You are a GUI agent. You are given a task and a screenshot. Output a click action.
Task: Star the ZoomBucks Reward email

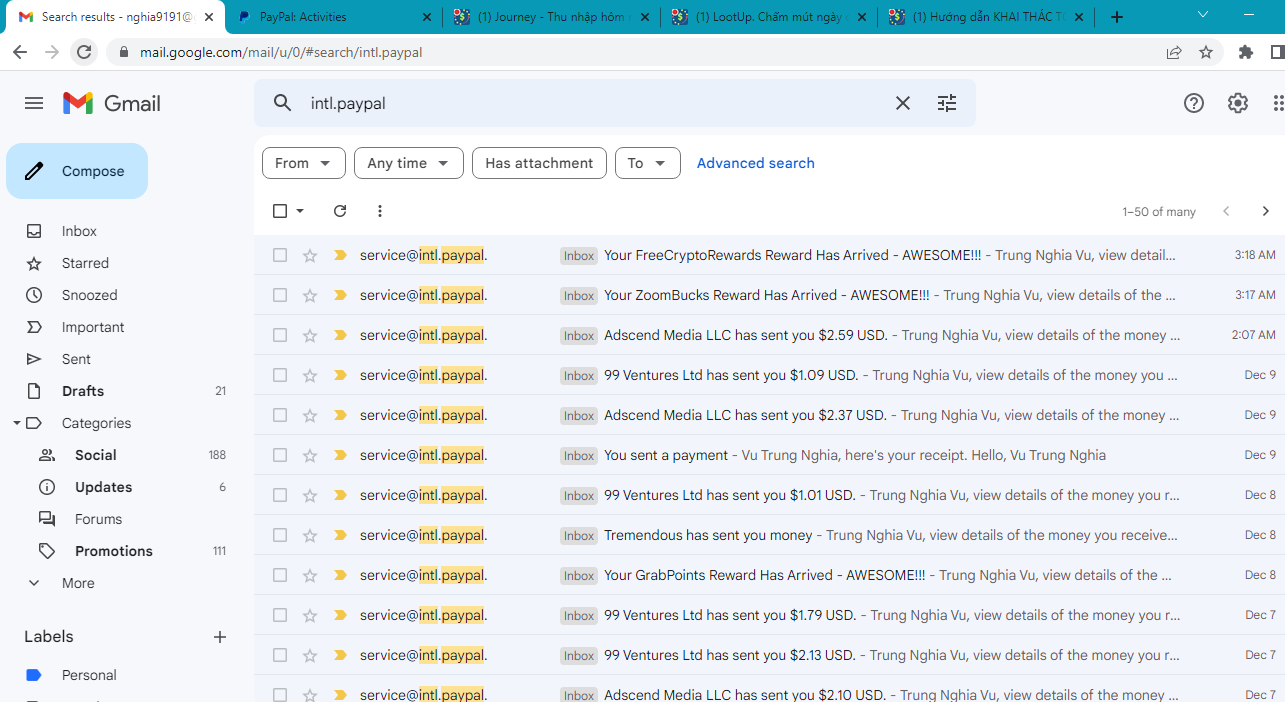click(x=310, y=295)
